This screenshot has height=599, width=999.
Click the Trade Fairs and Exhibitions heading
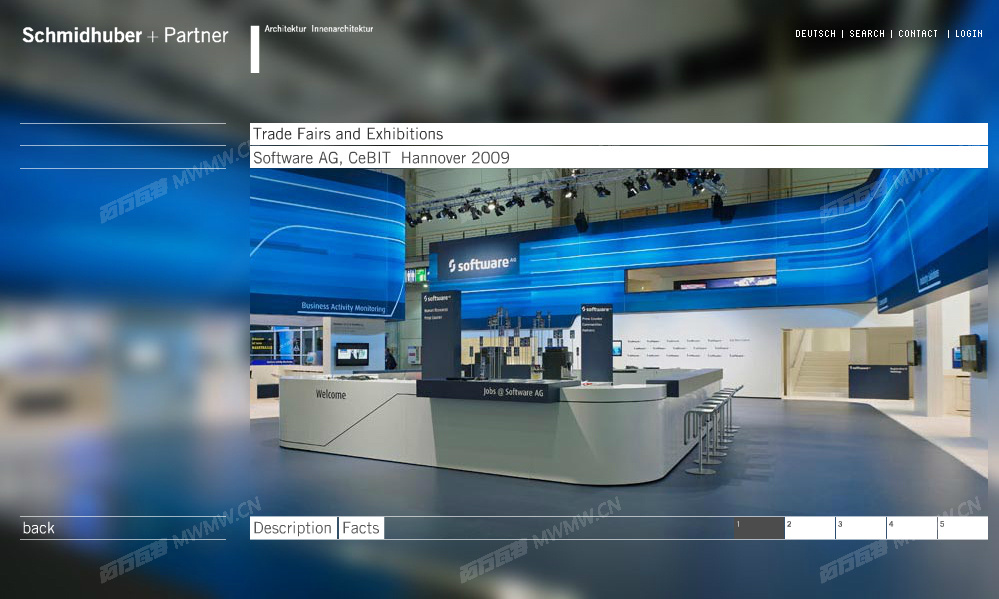tap(619, 134)
